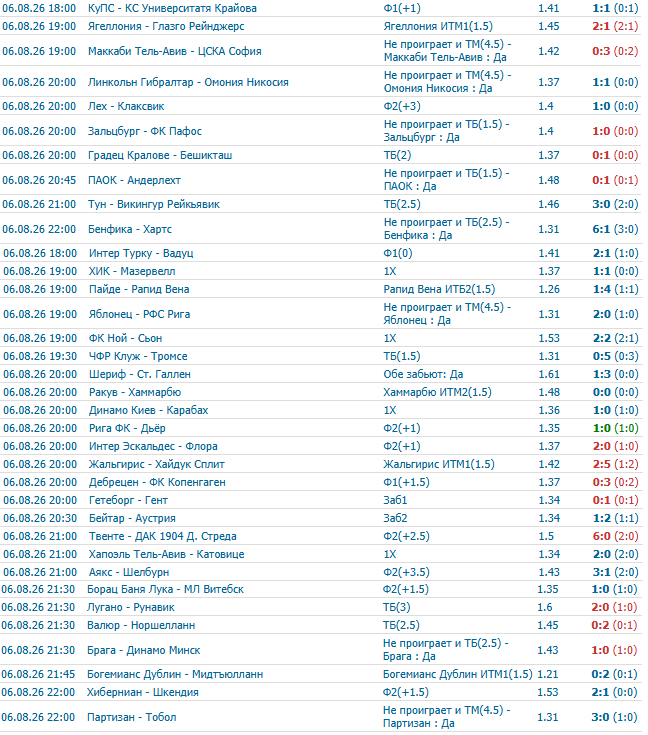648x735 pixels.
Task: Click match Зальцбург - ФК Пафос
Action: click(x=144, y=131)
